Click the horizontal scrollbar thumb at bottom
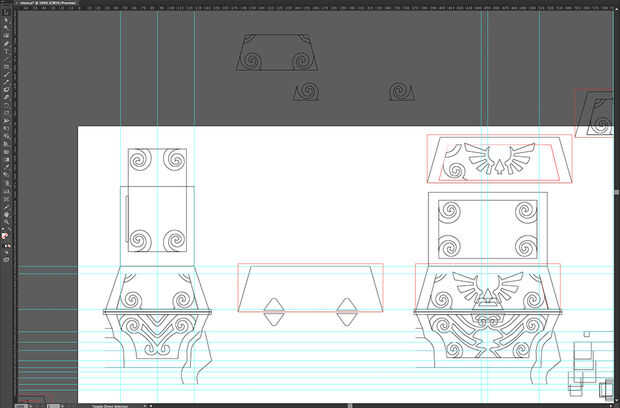 tap(350, 406)
